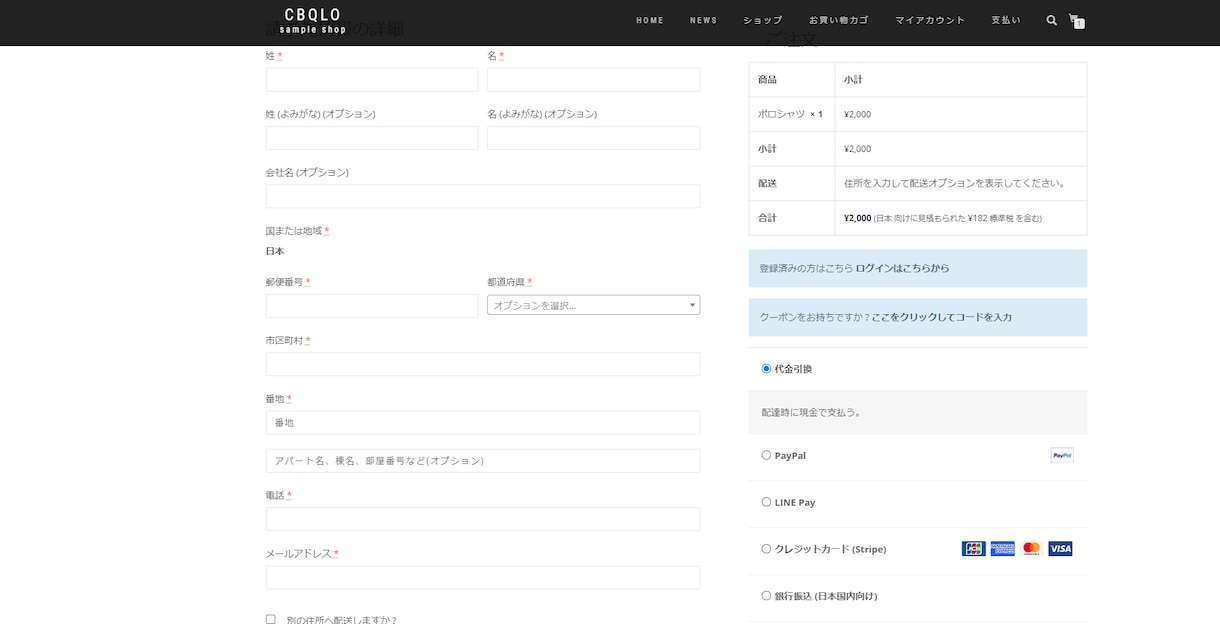Focus the 名 (よみがな) input field
The image size is (1220, 624).
tap(593, 138)
